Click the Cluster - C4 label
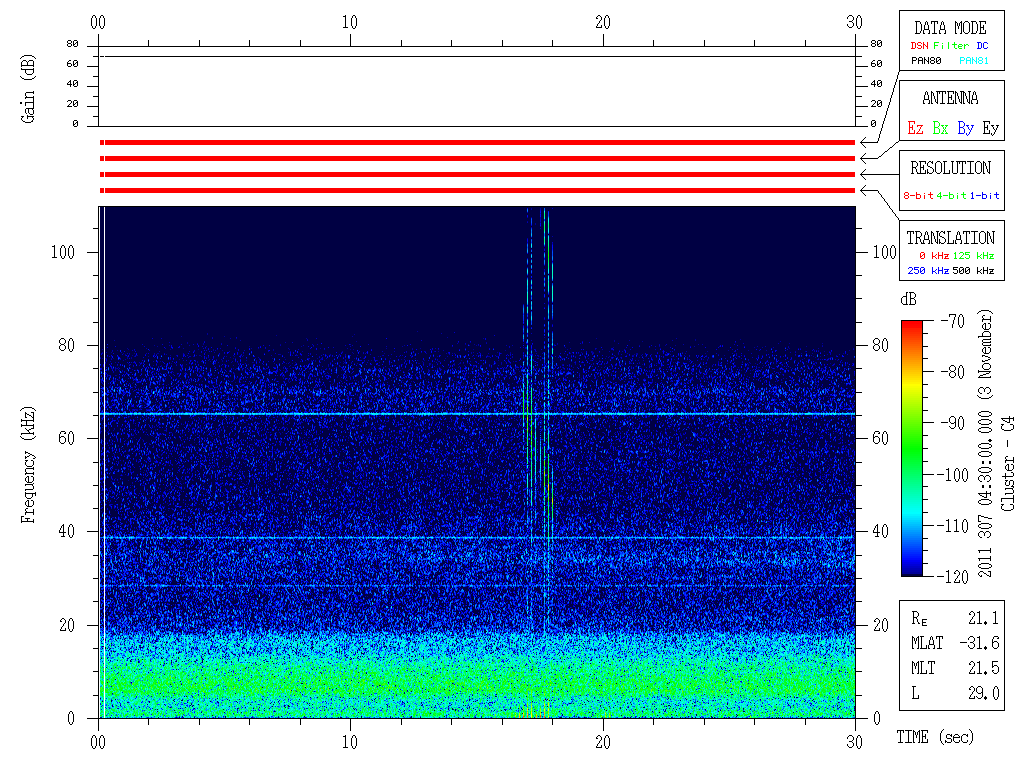This screenshot has height=768, width=1024. 1008,463
